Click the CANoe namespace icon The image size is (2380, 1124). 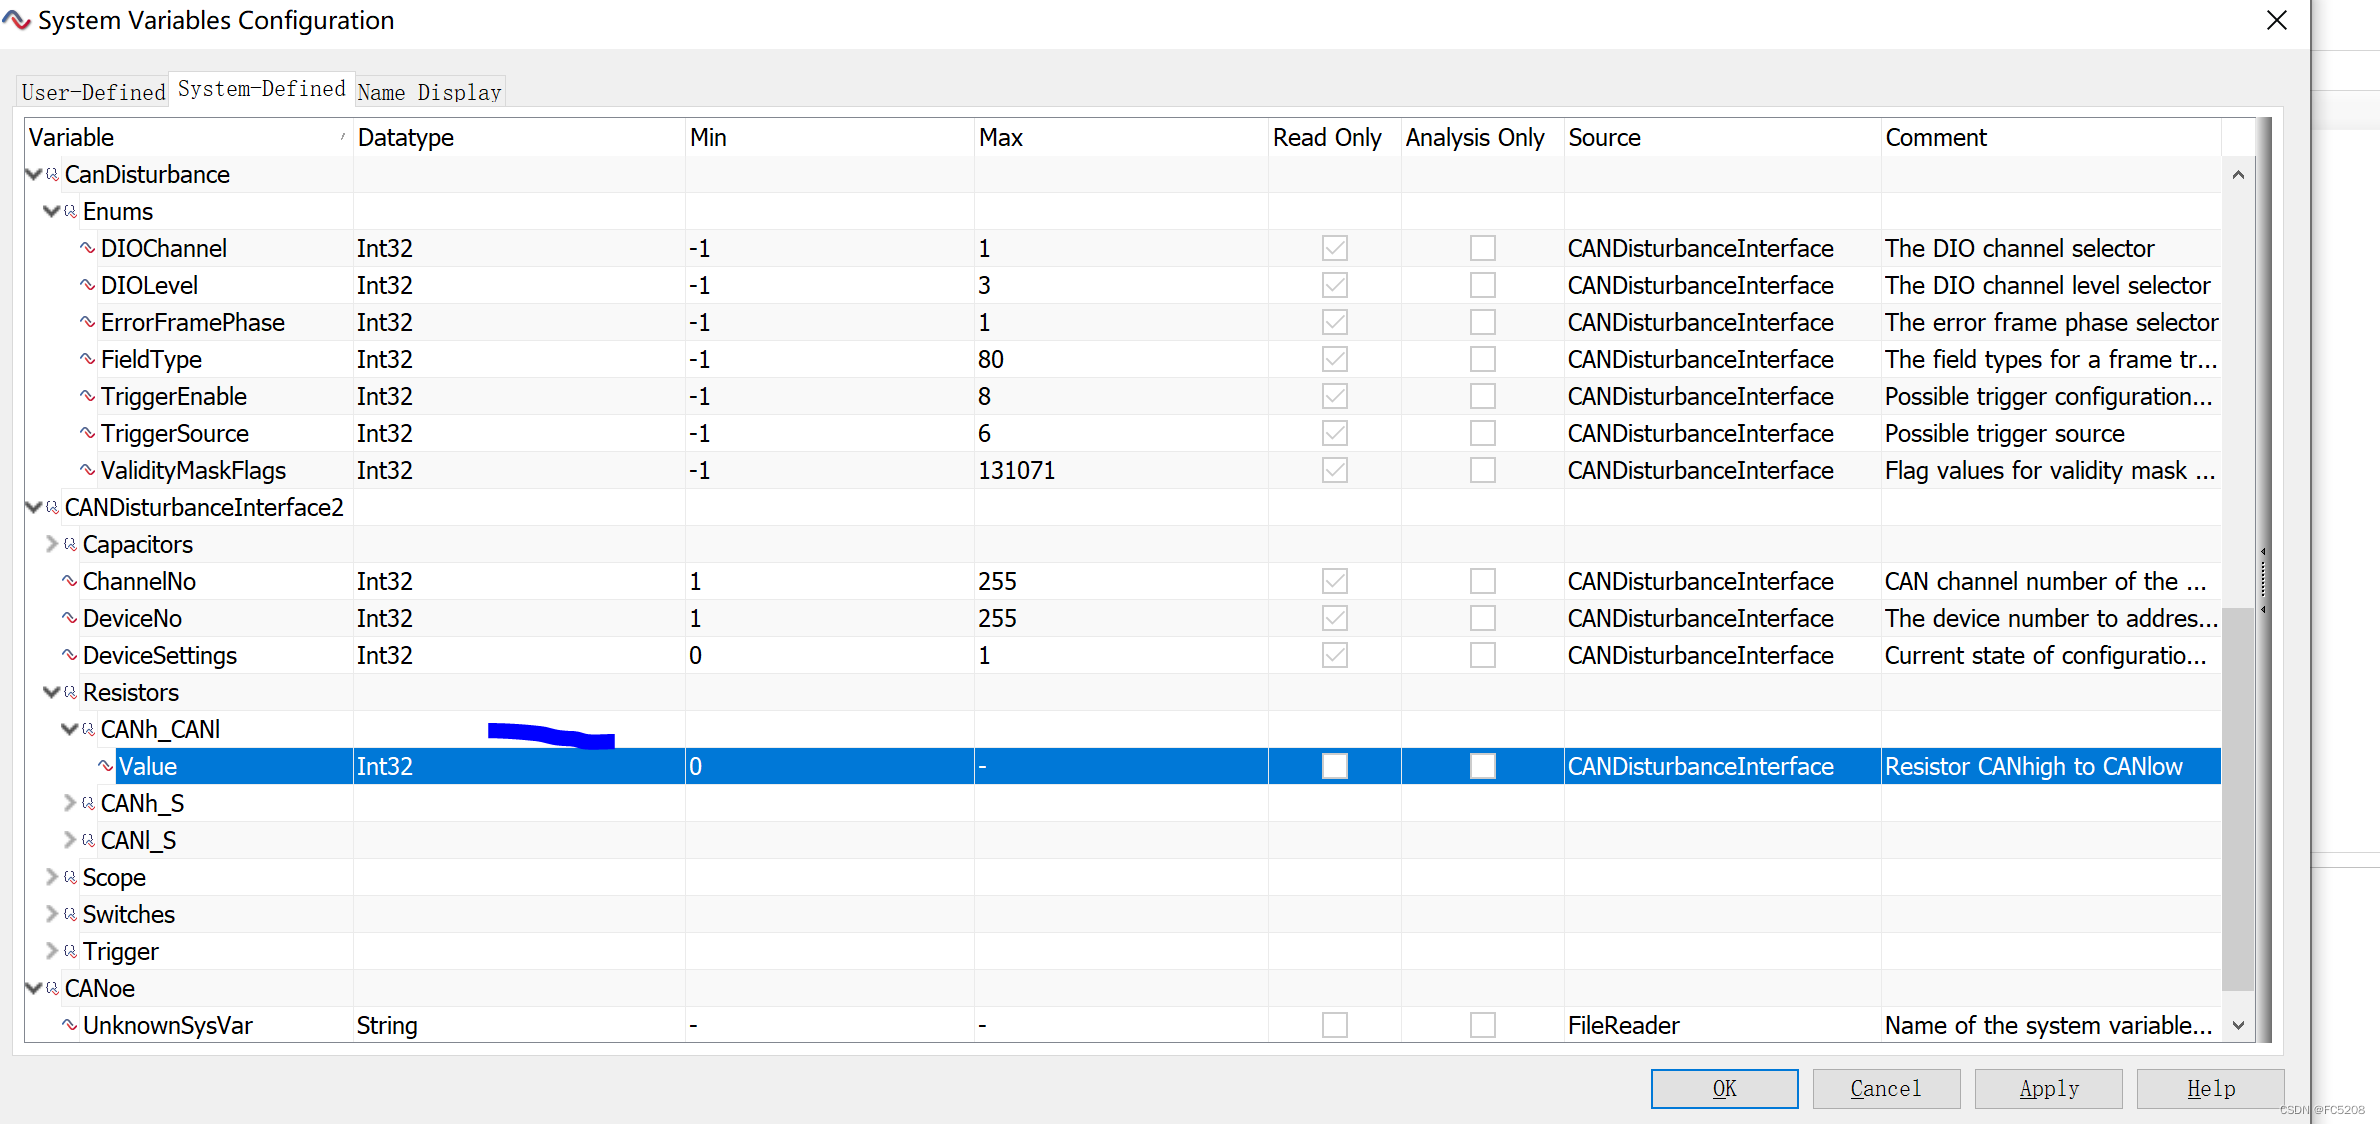point(52,988)
